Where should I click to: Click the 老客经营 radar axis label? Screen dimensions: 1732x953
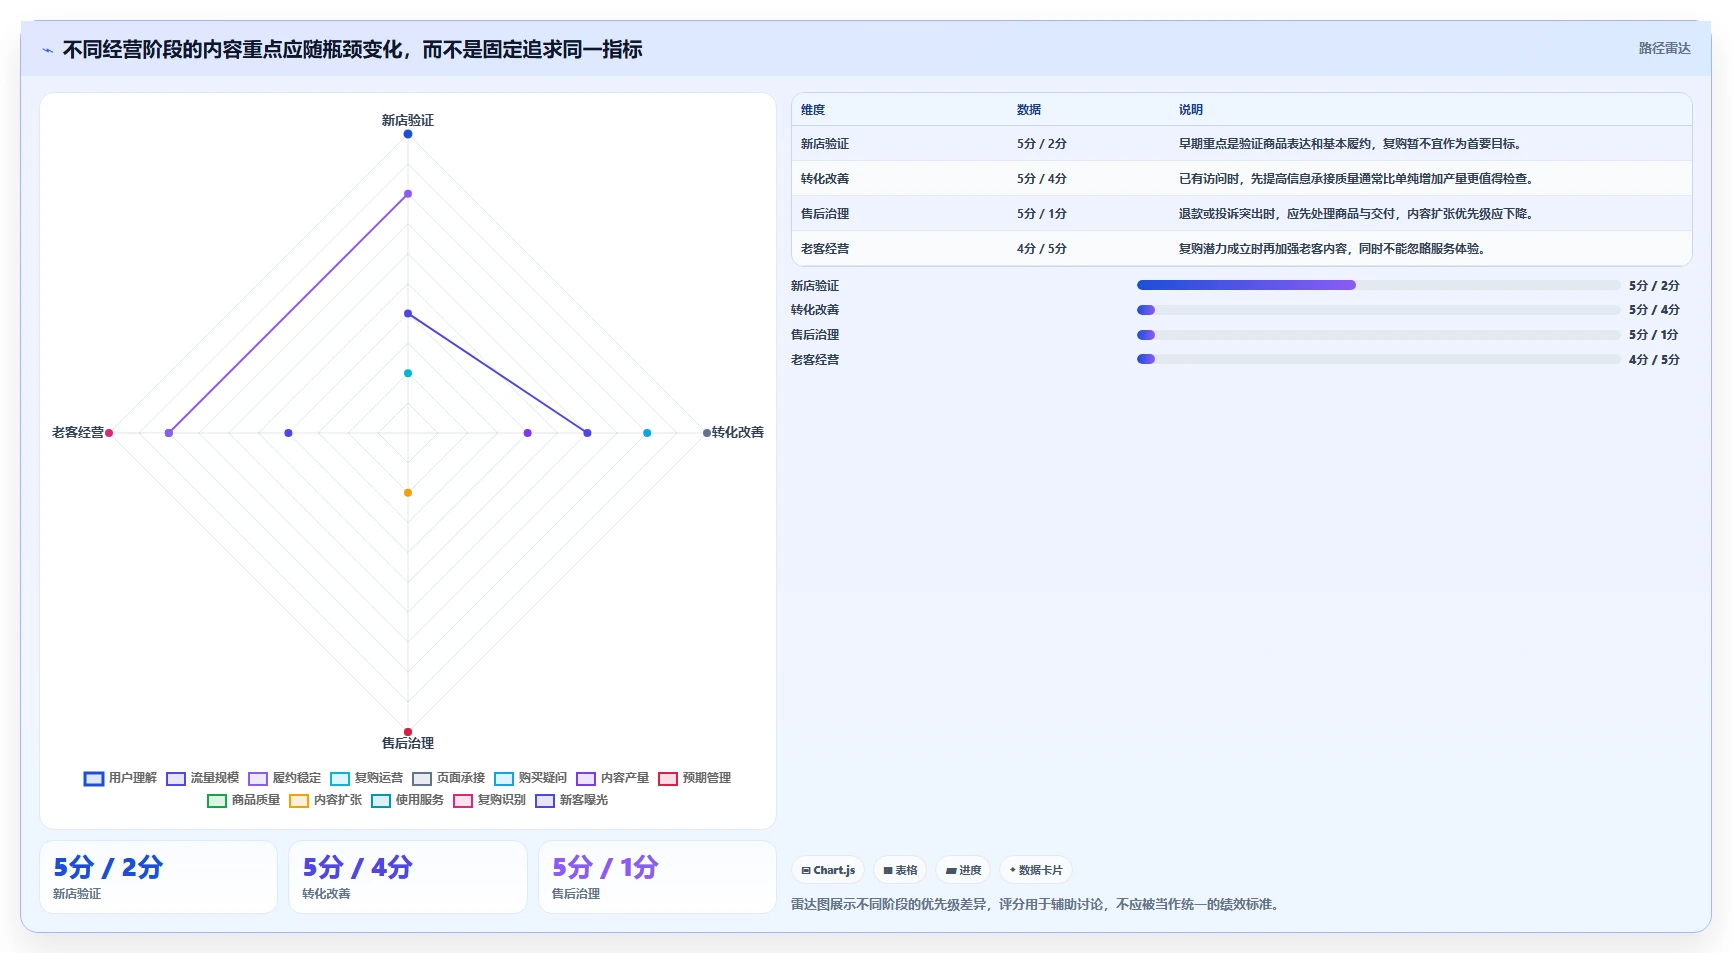(78, 432)
